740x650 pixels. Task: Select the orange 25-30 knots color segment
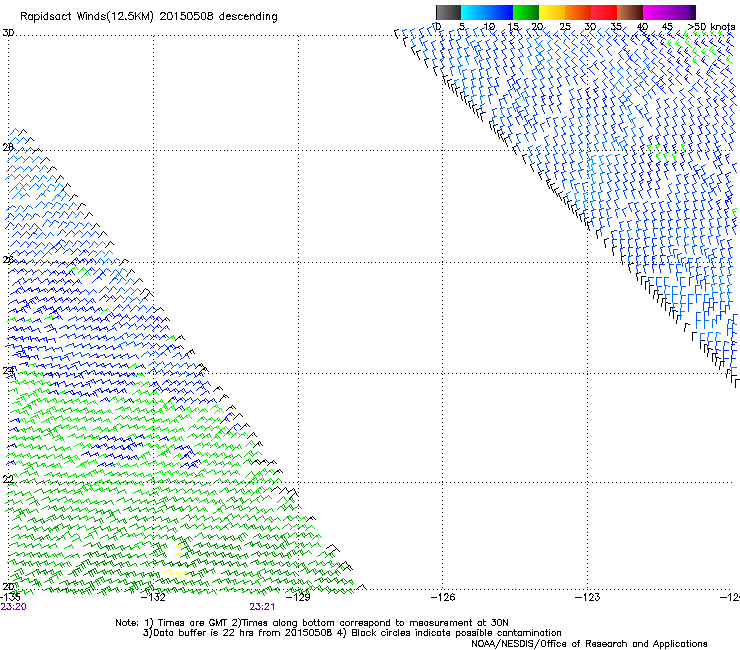[x=578, y=12]
